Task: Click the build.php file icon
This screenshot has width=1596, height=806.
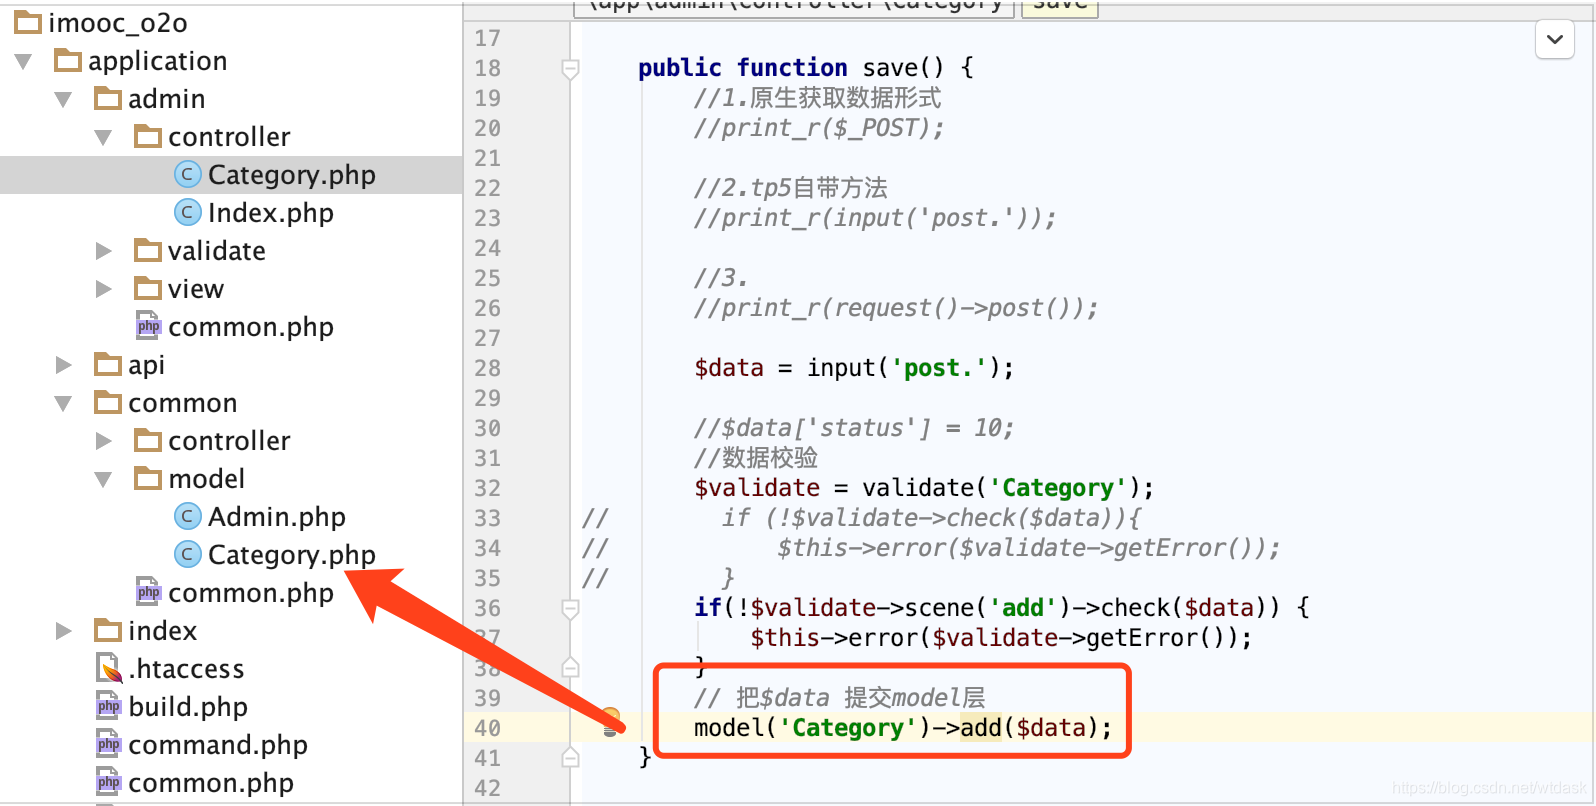Action: pyautogui.click(x=109, y=705)
